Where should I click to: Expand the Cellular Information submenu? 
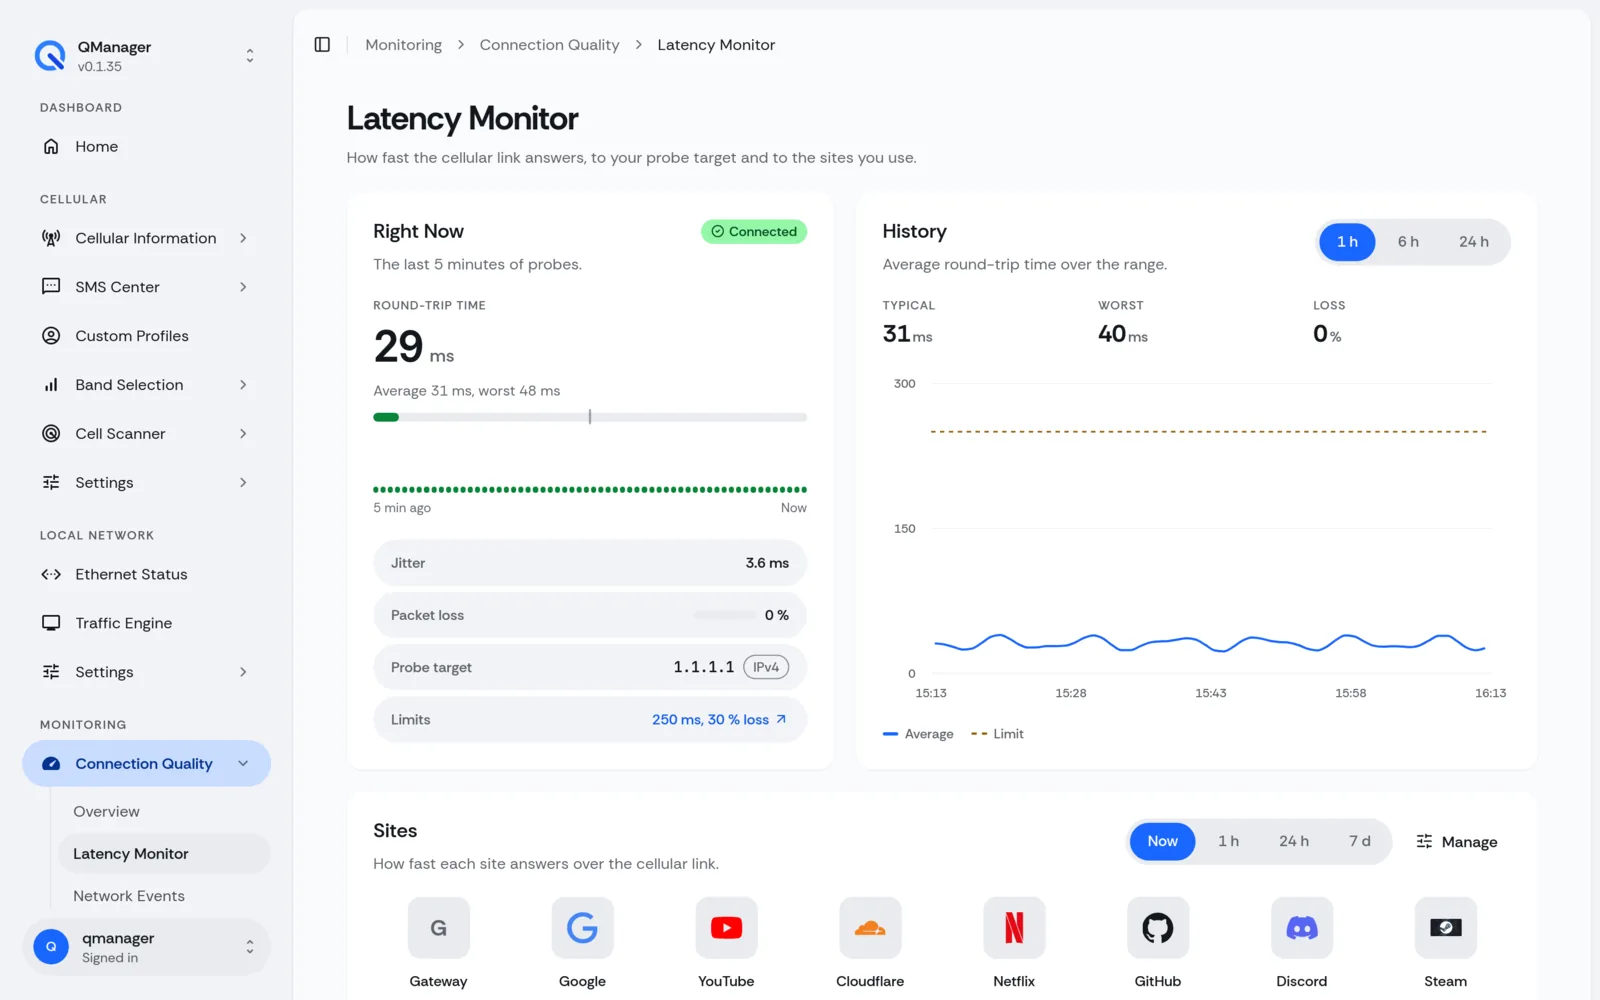[x=243, y=238]
